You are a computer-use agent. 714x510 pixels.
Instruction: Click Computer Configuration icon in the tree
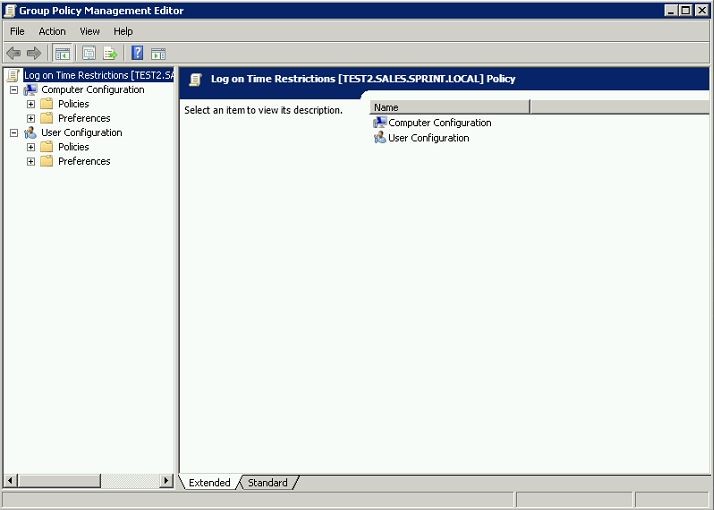[x=31, y=90]
